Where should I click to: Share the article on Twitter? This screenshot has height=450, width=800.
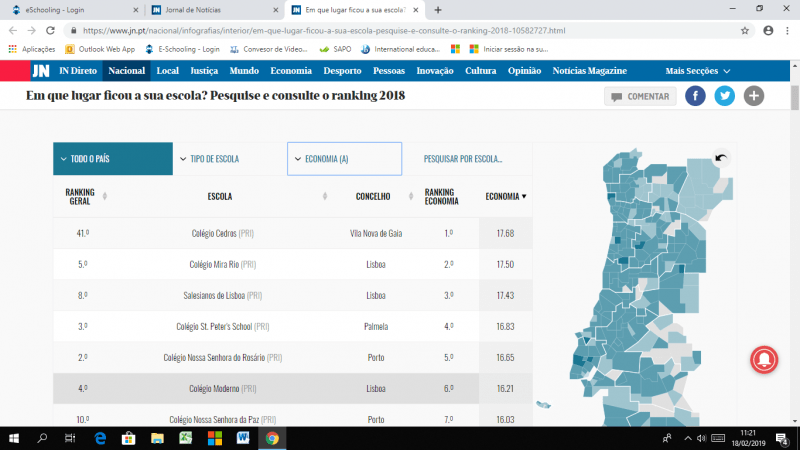pos(724,96)
